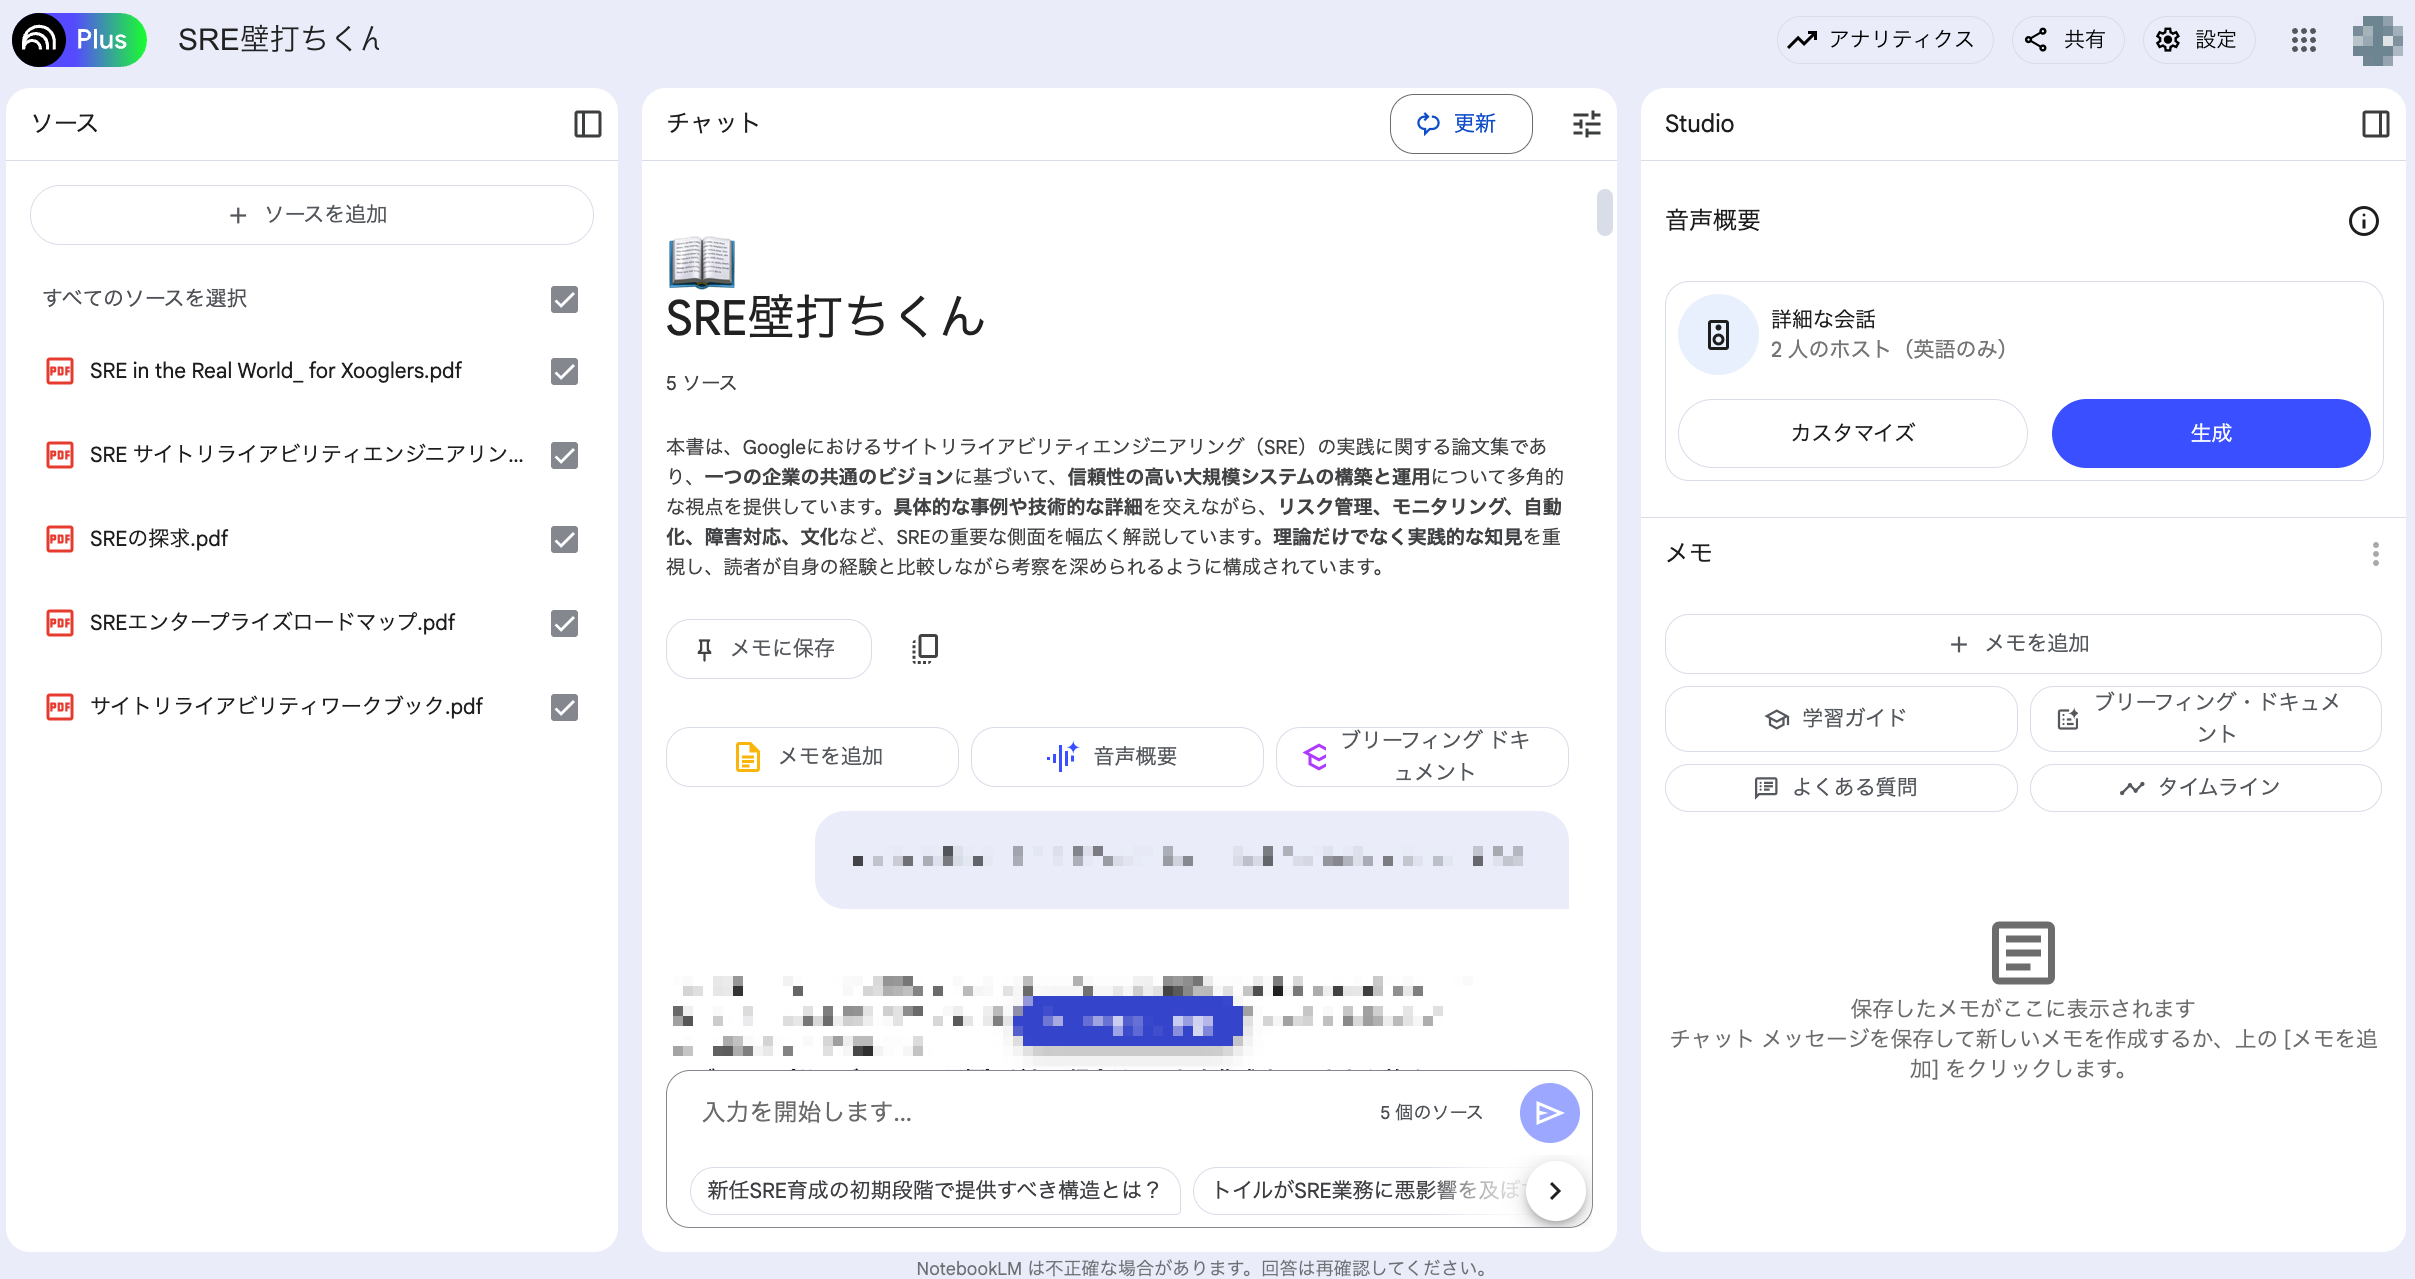This screenshot has height=1279, width=2415.
Task: Generate タイムライン timeline
Action: point(2205,788)
